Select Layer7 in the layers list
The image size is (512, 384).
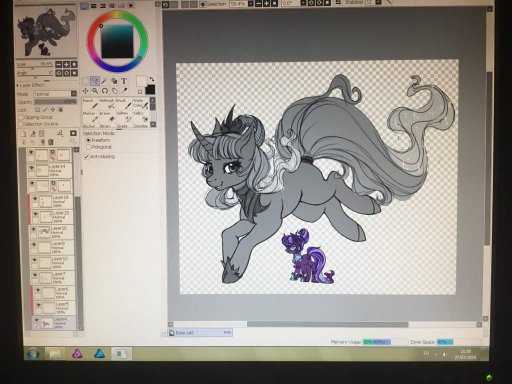tap(53, 278)
